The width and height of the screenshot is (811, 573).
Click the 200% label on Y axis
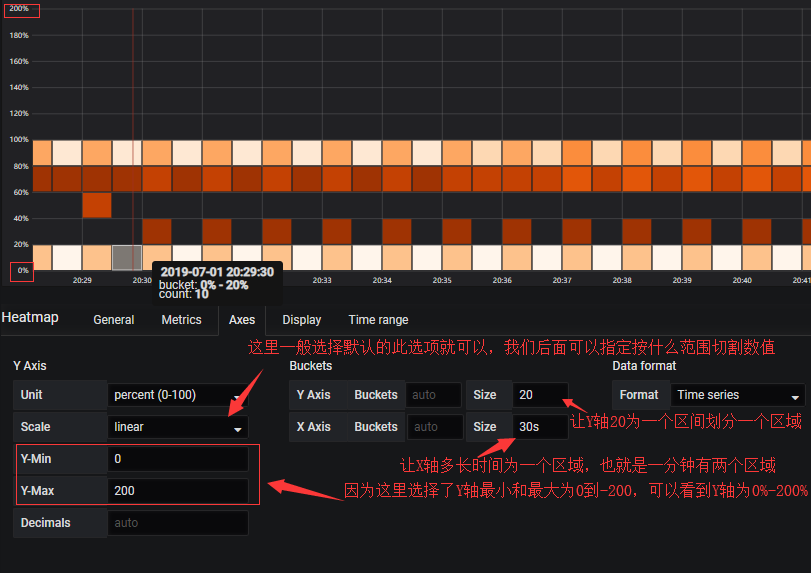(x=19, y=10)
